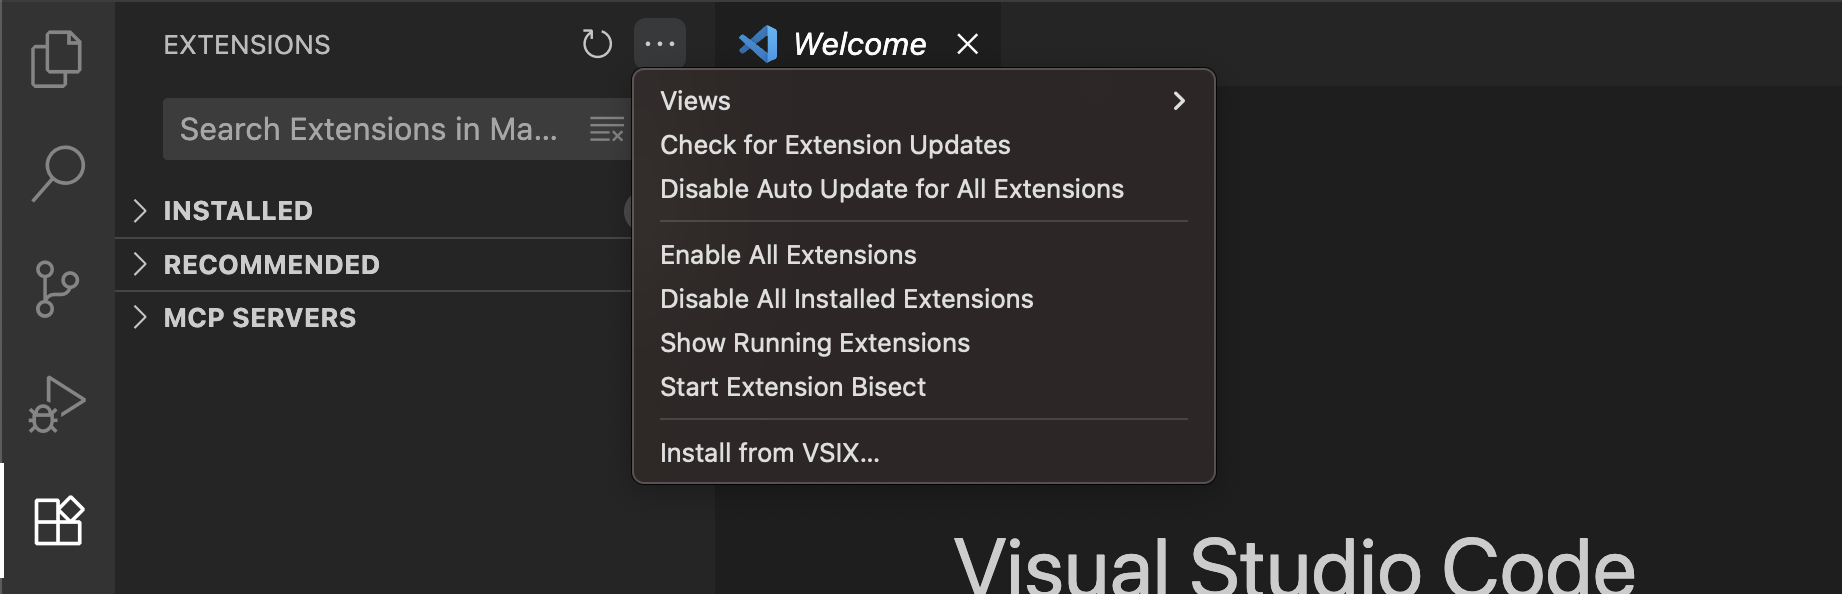Open the Explorer icon in the activity bar

click(57, 57)
